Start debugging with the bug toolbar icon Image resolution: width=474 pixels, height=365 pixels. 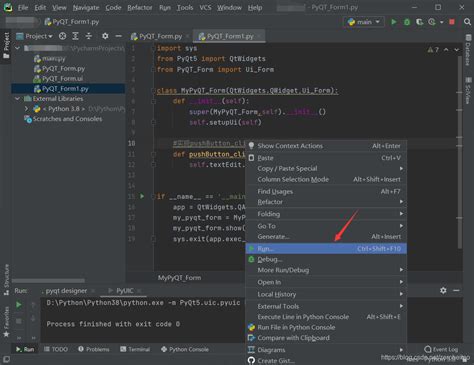pyautogui.click(x=407, y=22)
